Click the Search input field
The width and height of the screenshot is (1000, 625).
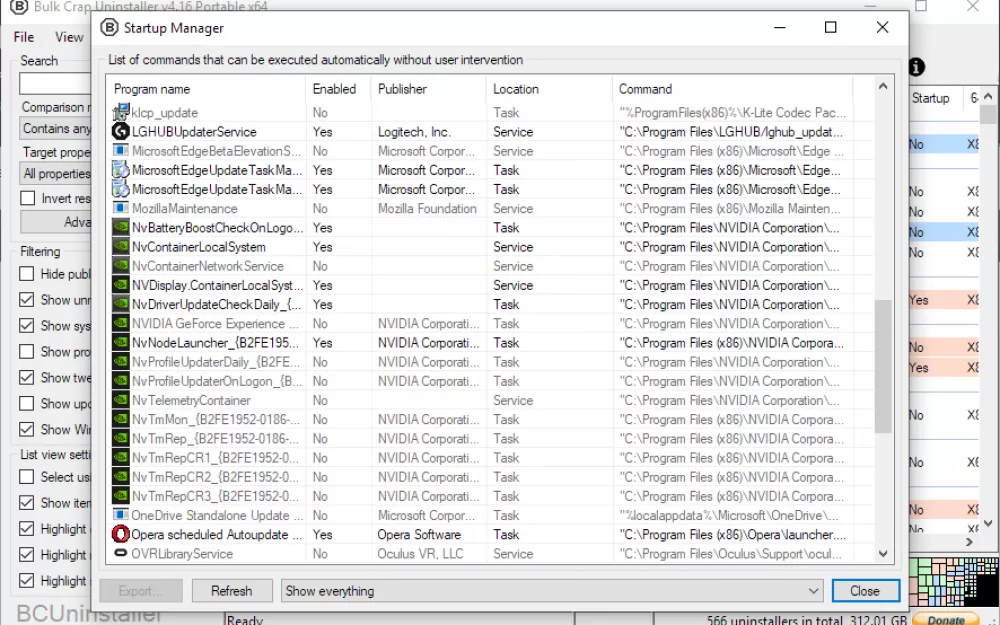[x=55, y=84]
